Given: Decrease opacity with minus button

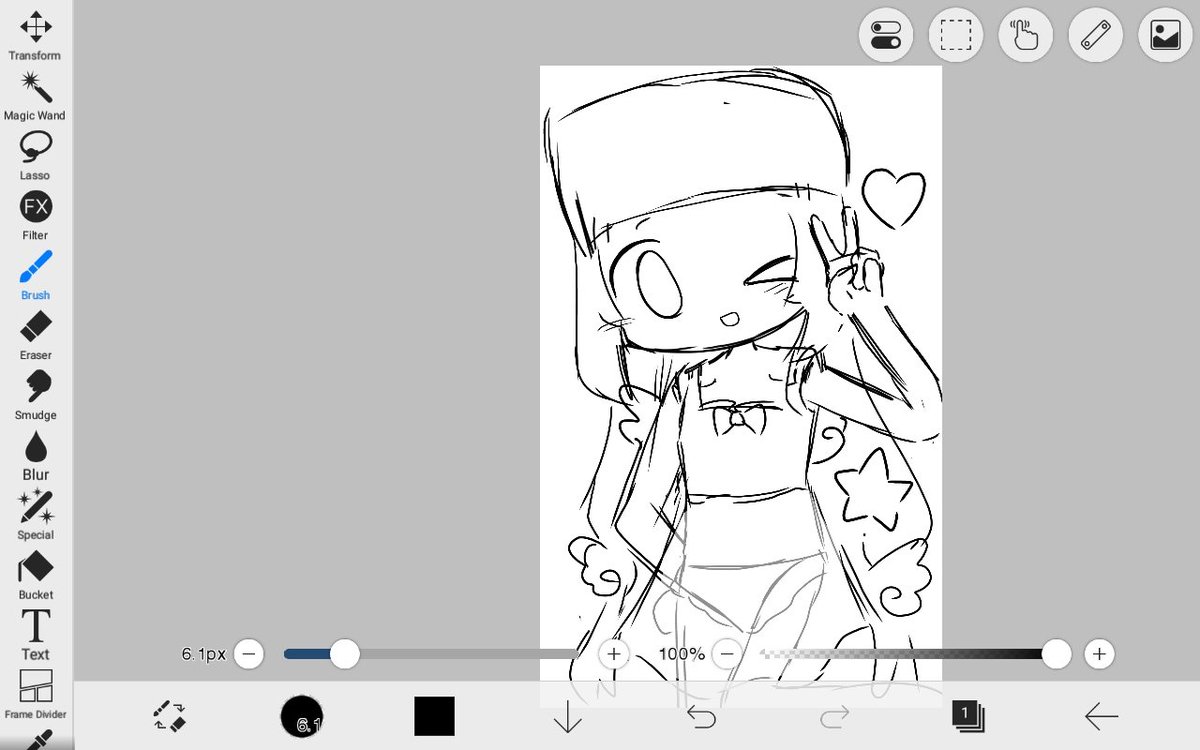Looking at the screenshot, I should click(x=727, y=654).
